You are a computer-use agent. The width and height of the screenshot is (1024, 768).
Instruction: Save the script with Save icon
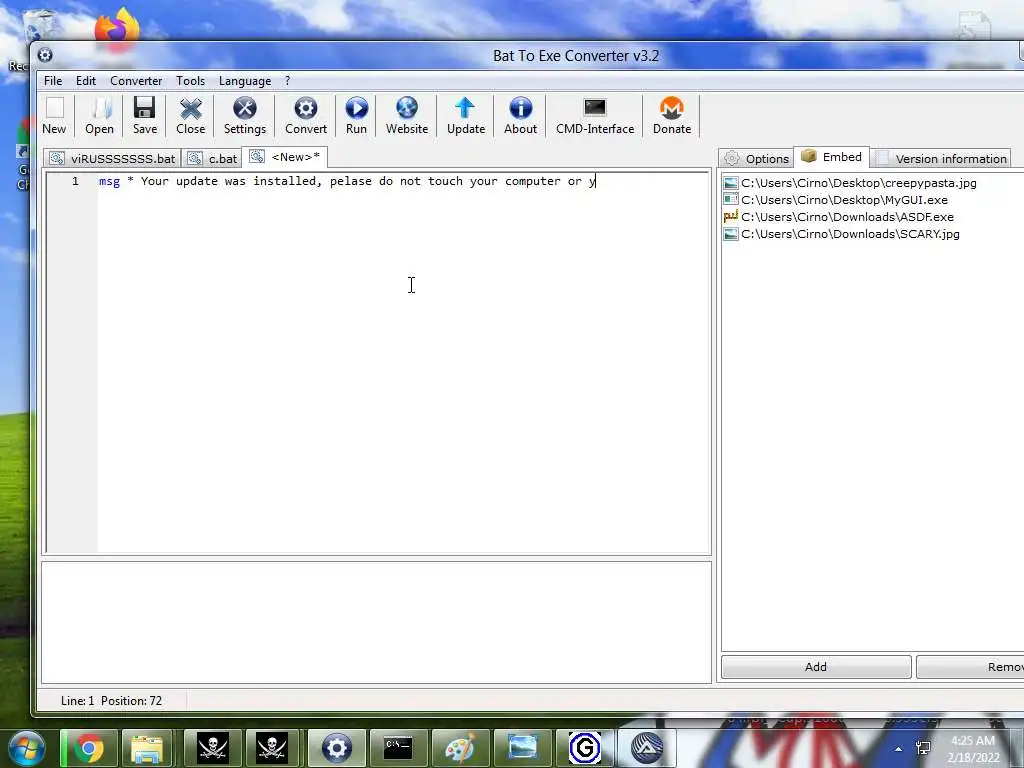tap(144, 116)
